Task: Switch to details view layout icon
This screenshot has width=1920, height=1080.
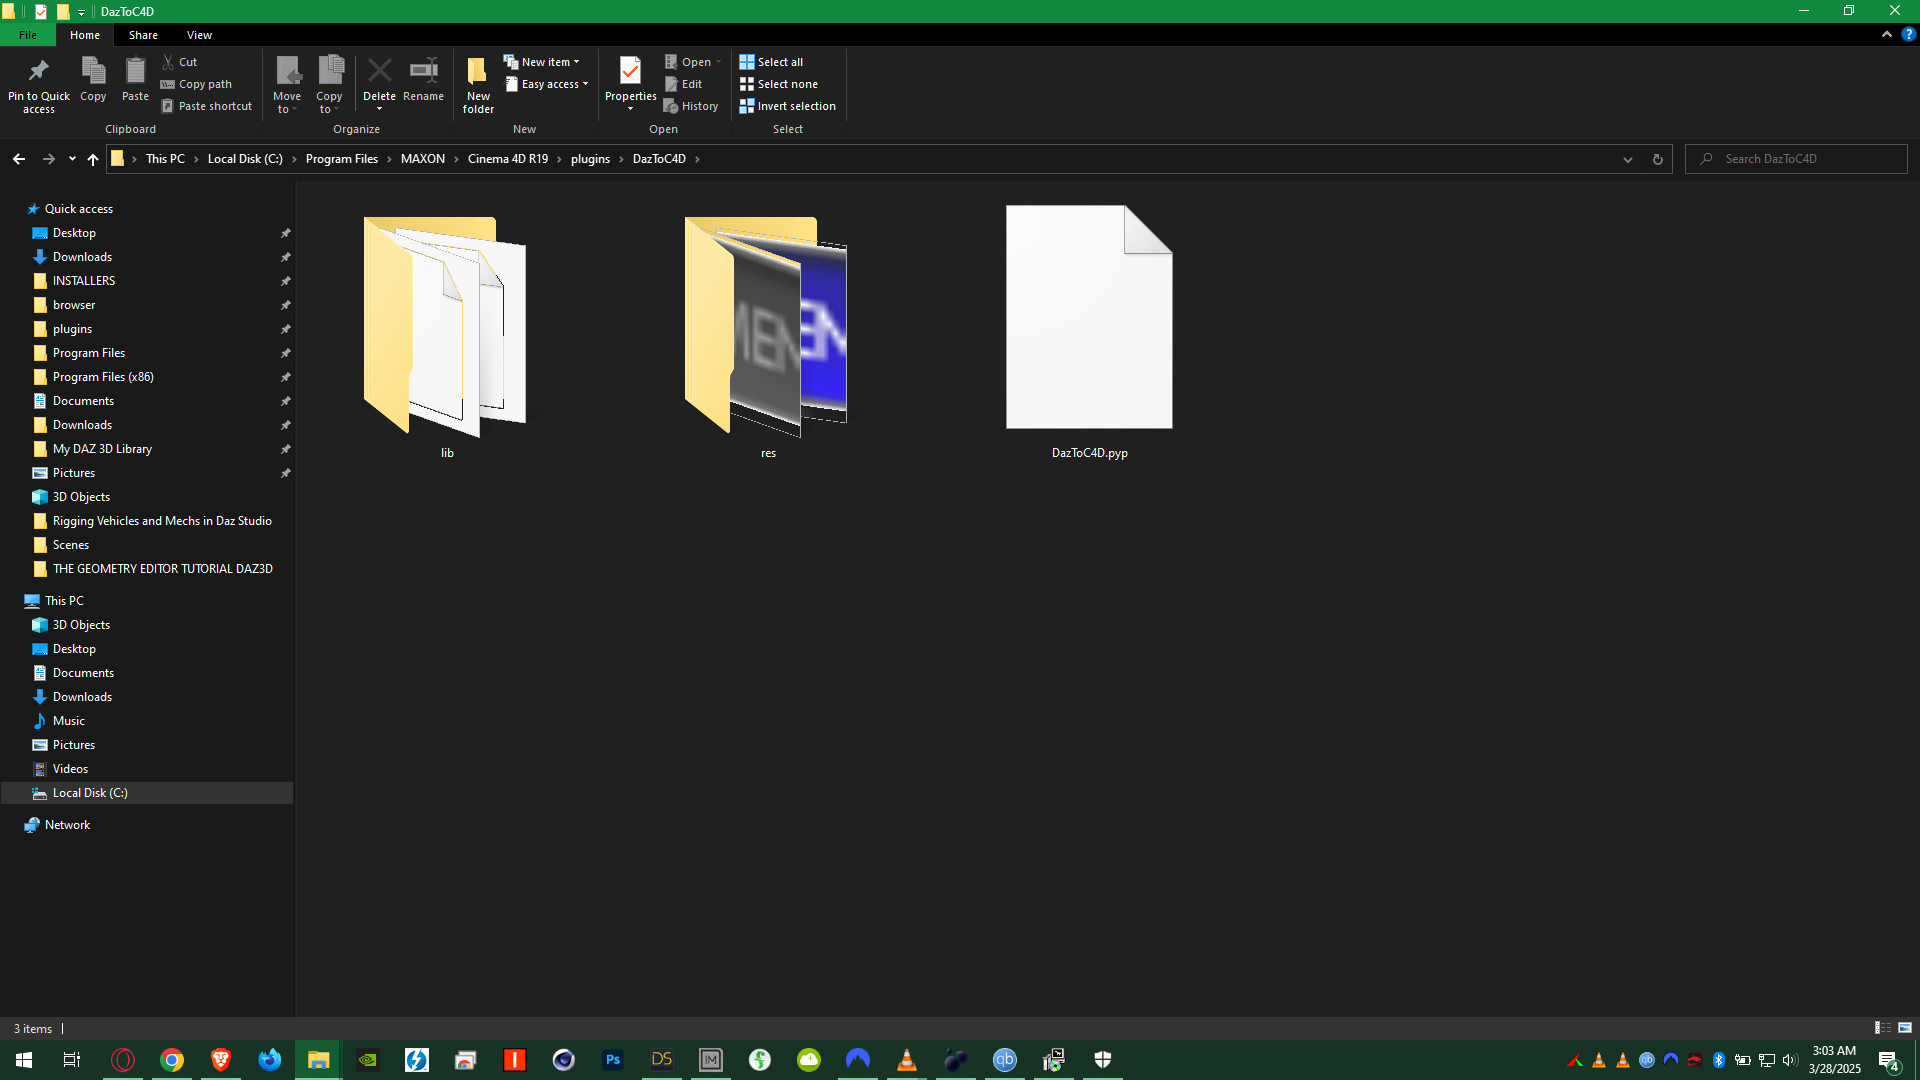Action: click(1882, 1028)
